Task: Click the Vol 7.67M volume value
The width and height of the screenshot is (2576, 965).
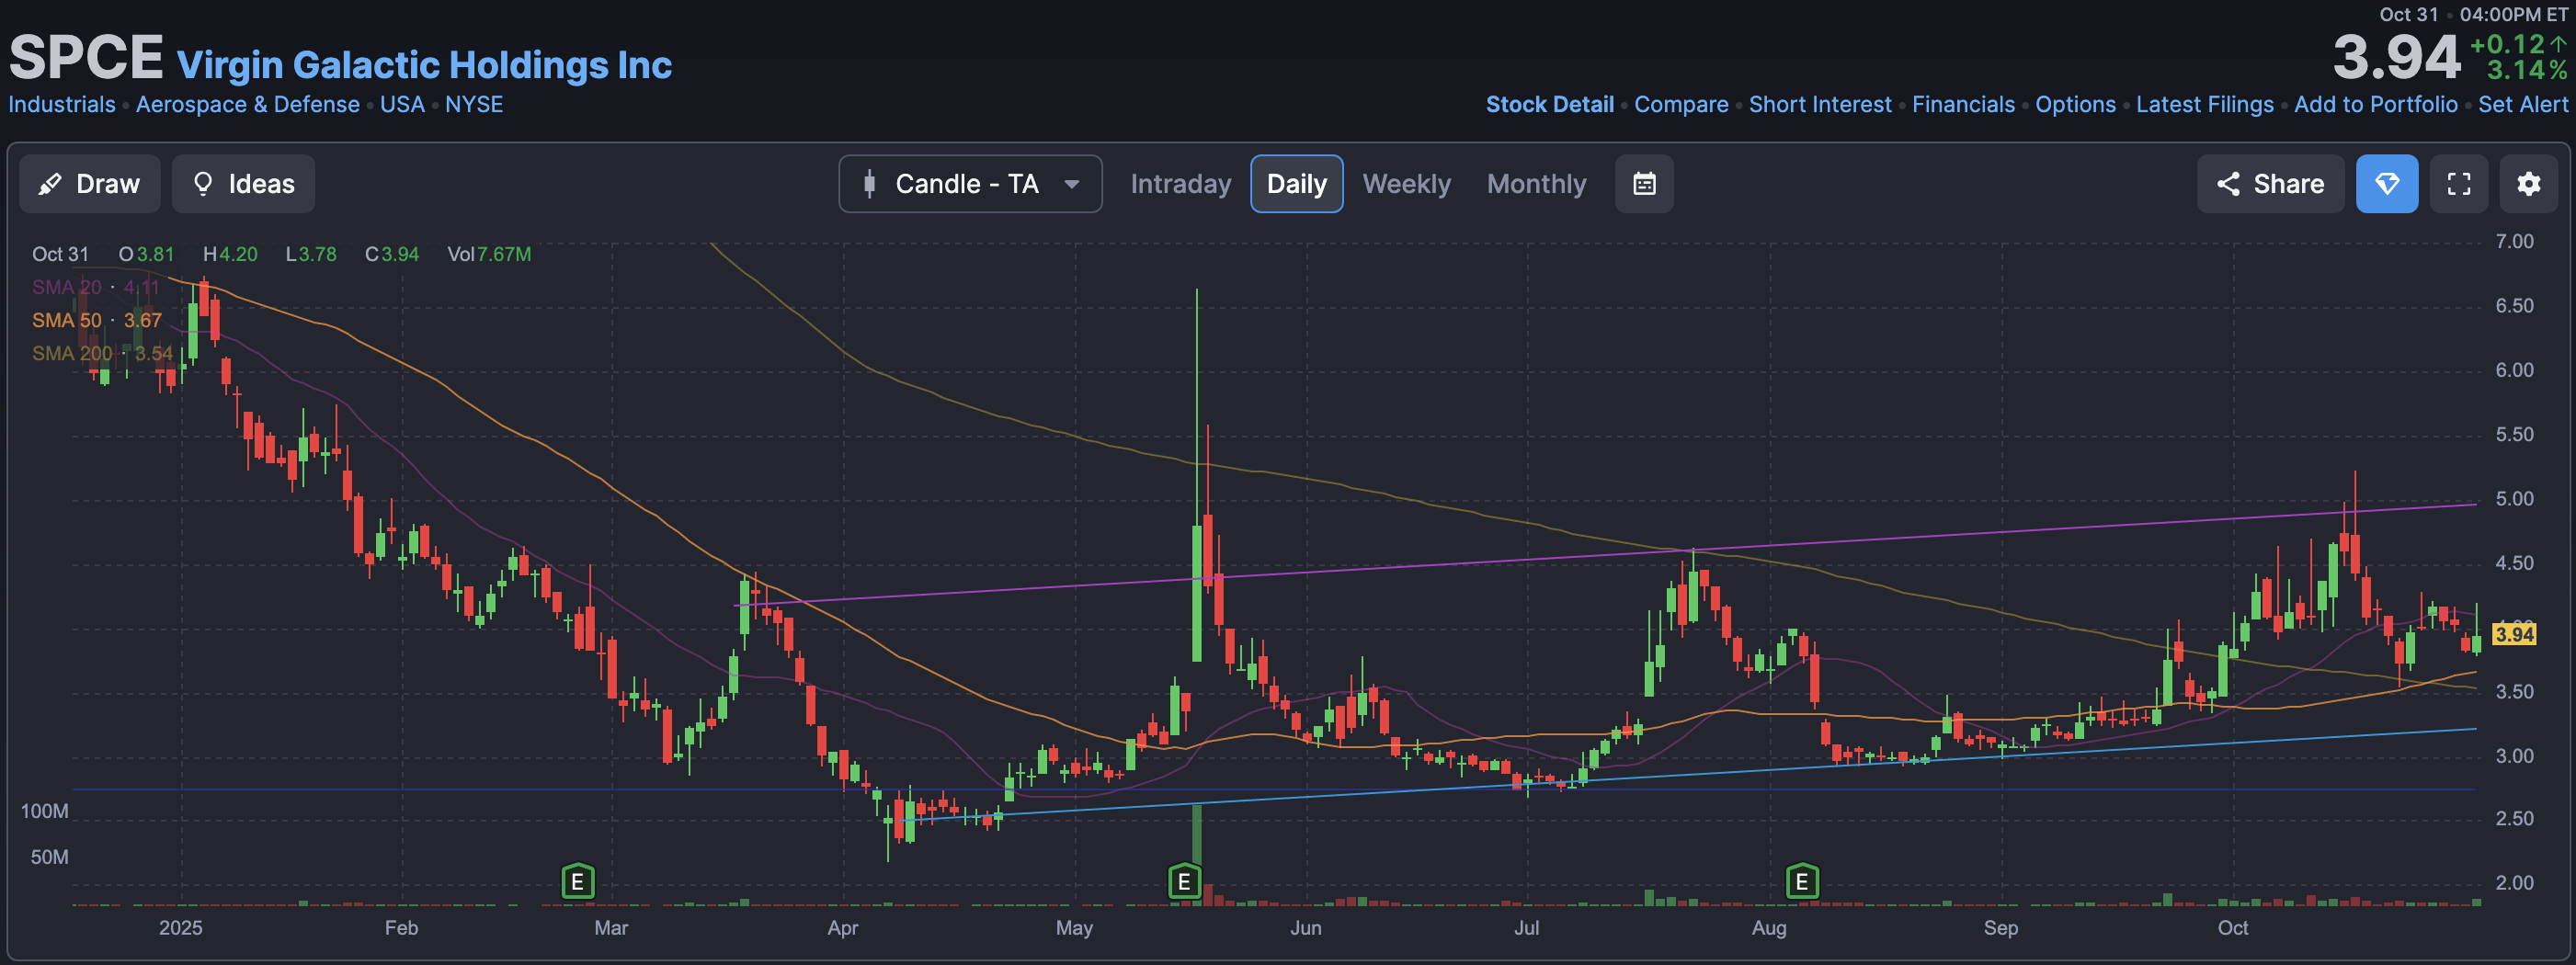Action: click(x=489, y=255)
